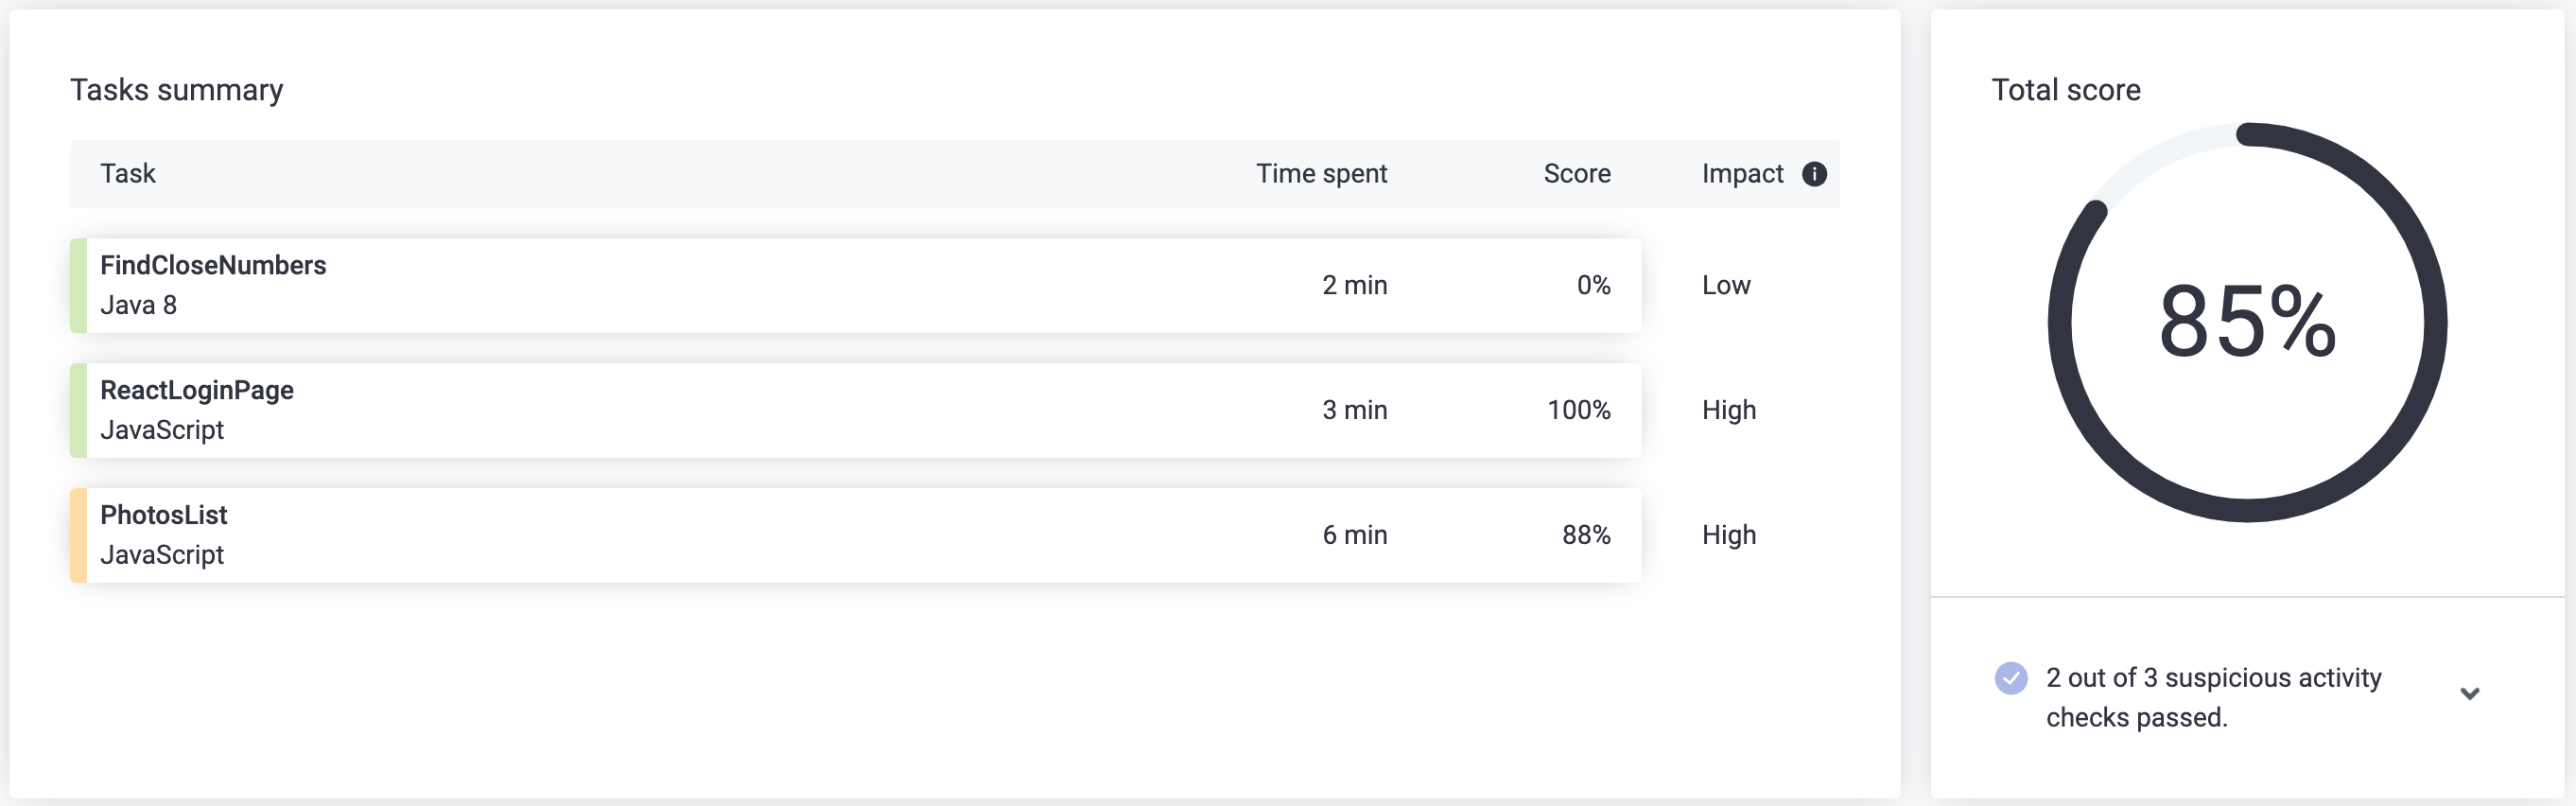Click the orange bar beside PhotosList
The height and width of the screenshot is (806, 2576).
78,536
